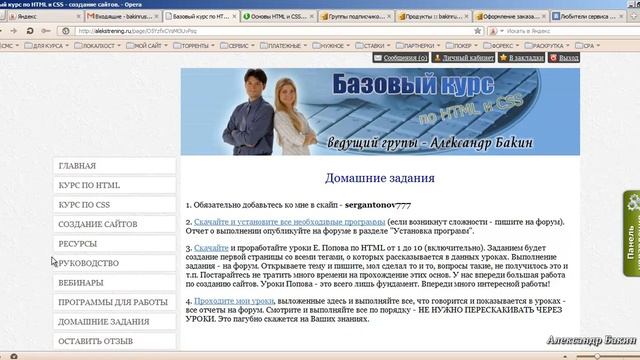
Task: Click the Yandex search engine icon
Action: coord(493,31)
